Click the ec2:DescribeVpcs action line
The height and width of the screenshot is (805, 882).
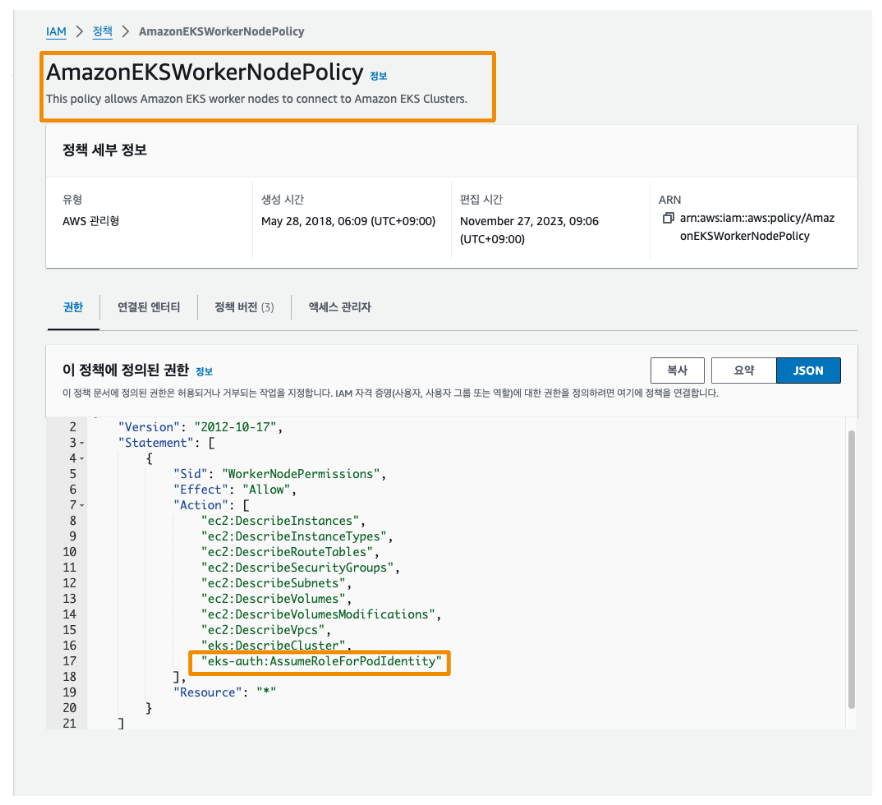[266, 630]
